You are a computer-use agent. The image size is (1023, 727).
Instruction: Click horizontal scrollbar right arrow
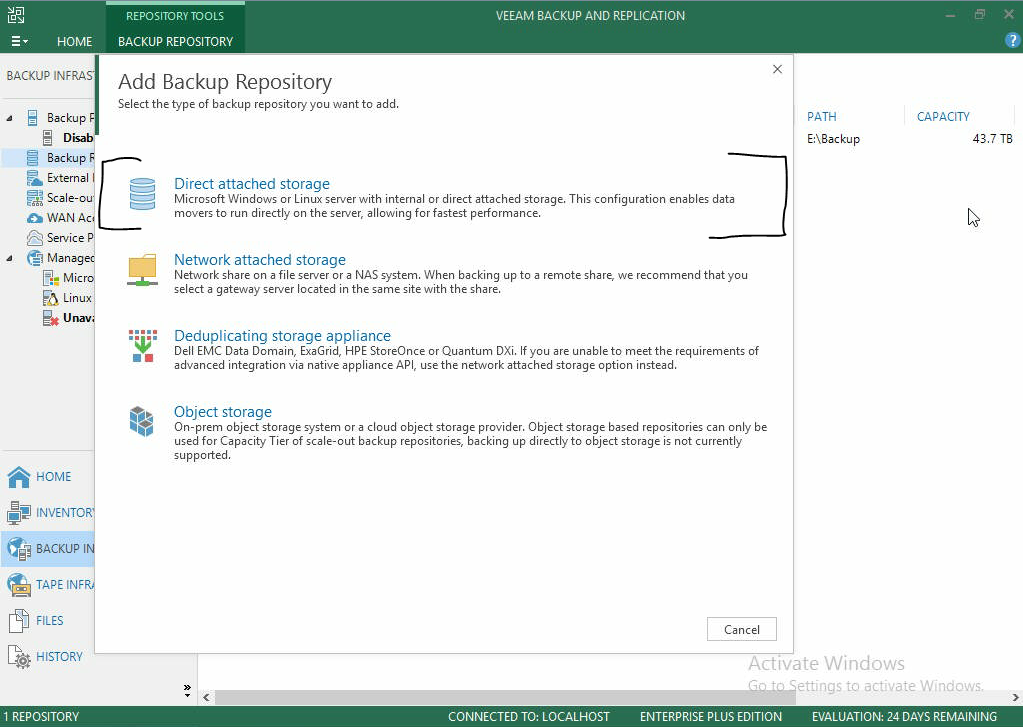(1015, 697)
